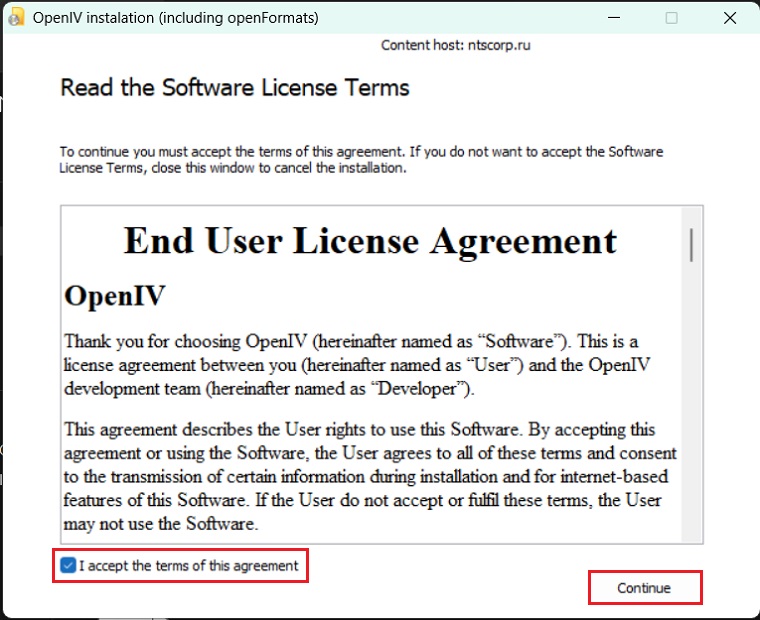
Task: Click the 'OpenIV' heading in the license
Action: pos(115,296)
